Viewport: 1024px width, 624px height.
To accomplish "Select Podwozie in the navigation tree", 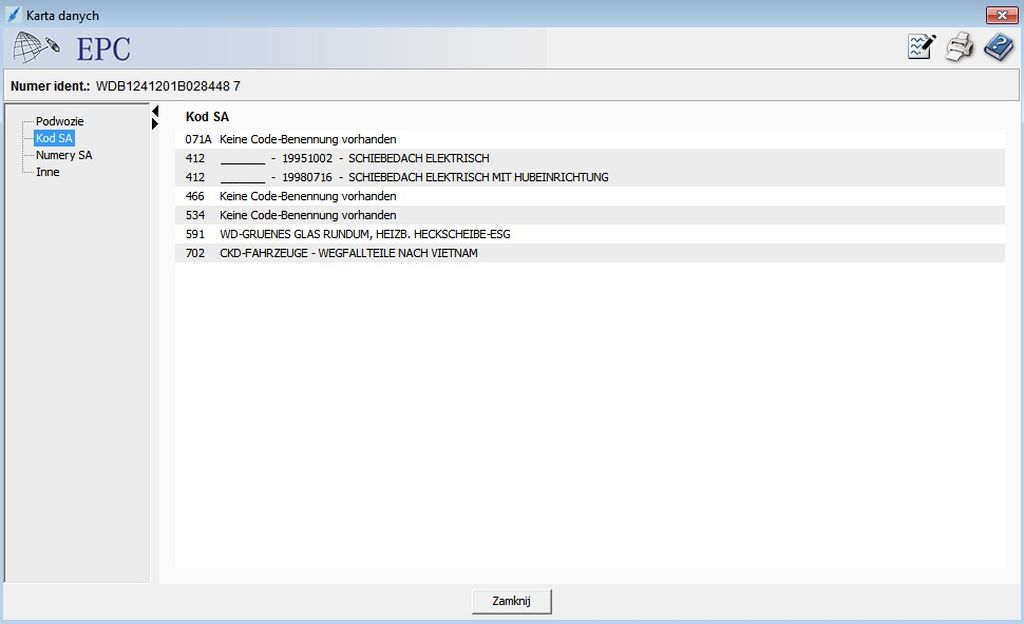I will 60,121.
